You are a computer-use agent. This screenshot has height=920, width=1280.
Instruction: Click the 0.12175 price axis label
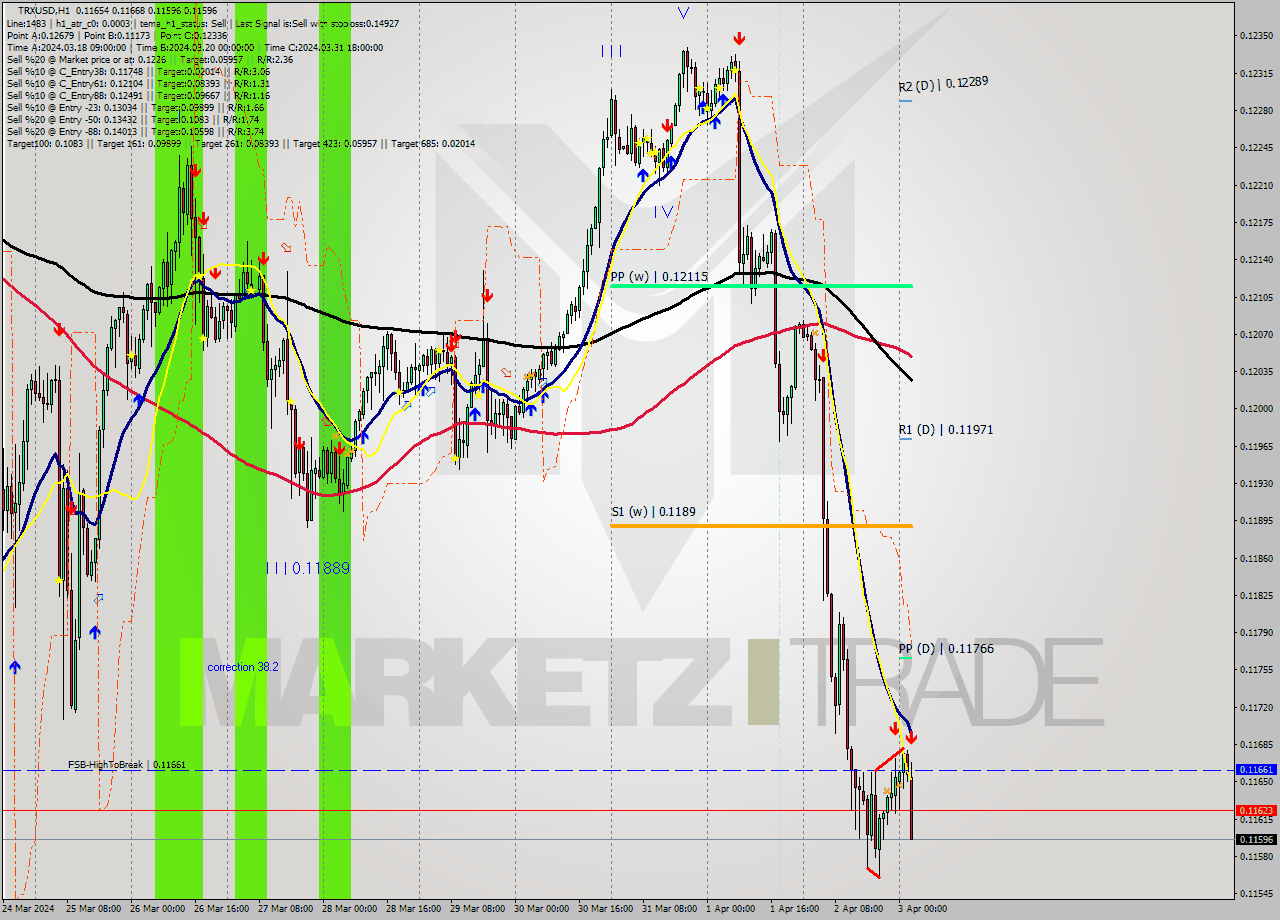[x=1257, y=223]
